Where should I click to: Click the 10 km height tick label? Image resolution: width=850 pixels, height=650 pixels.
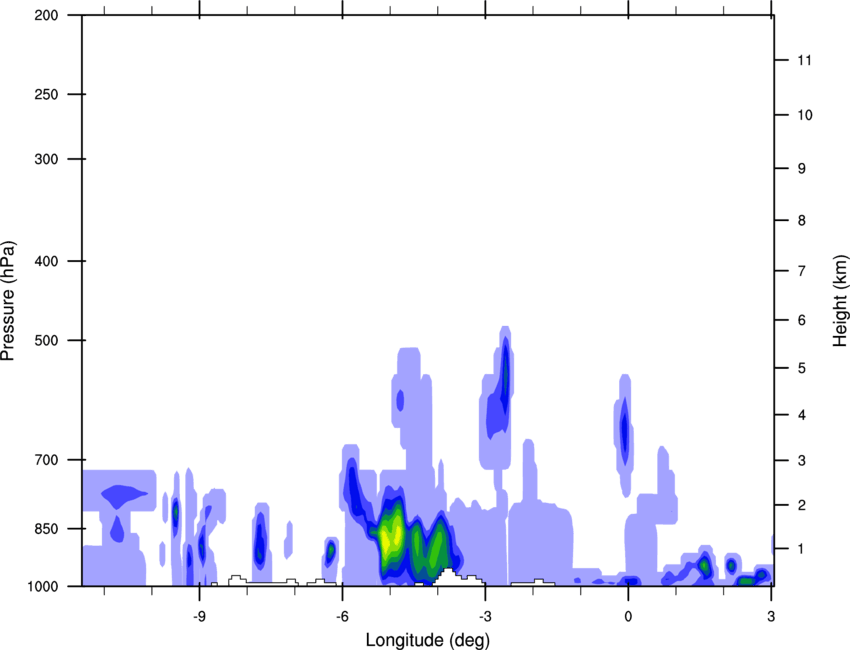coord(805,115)
